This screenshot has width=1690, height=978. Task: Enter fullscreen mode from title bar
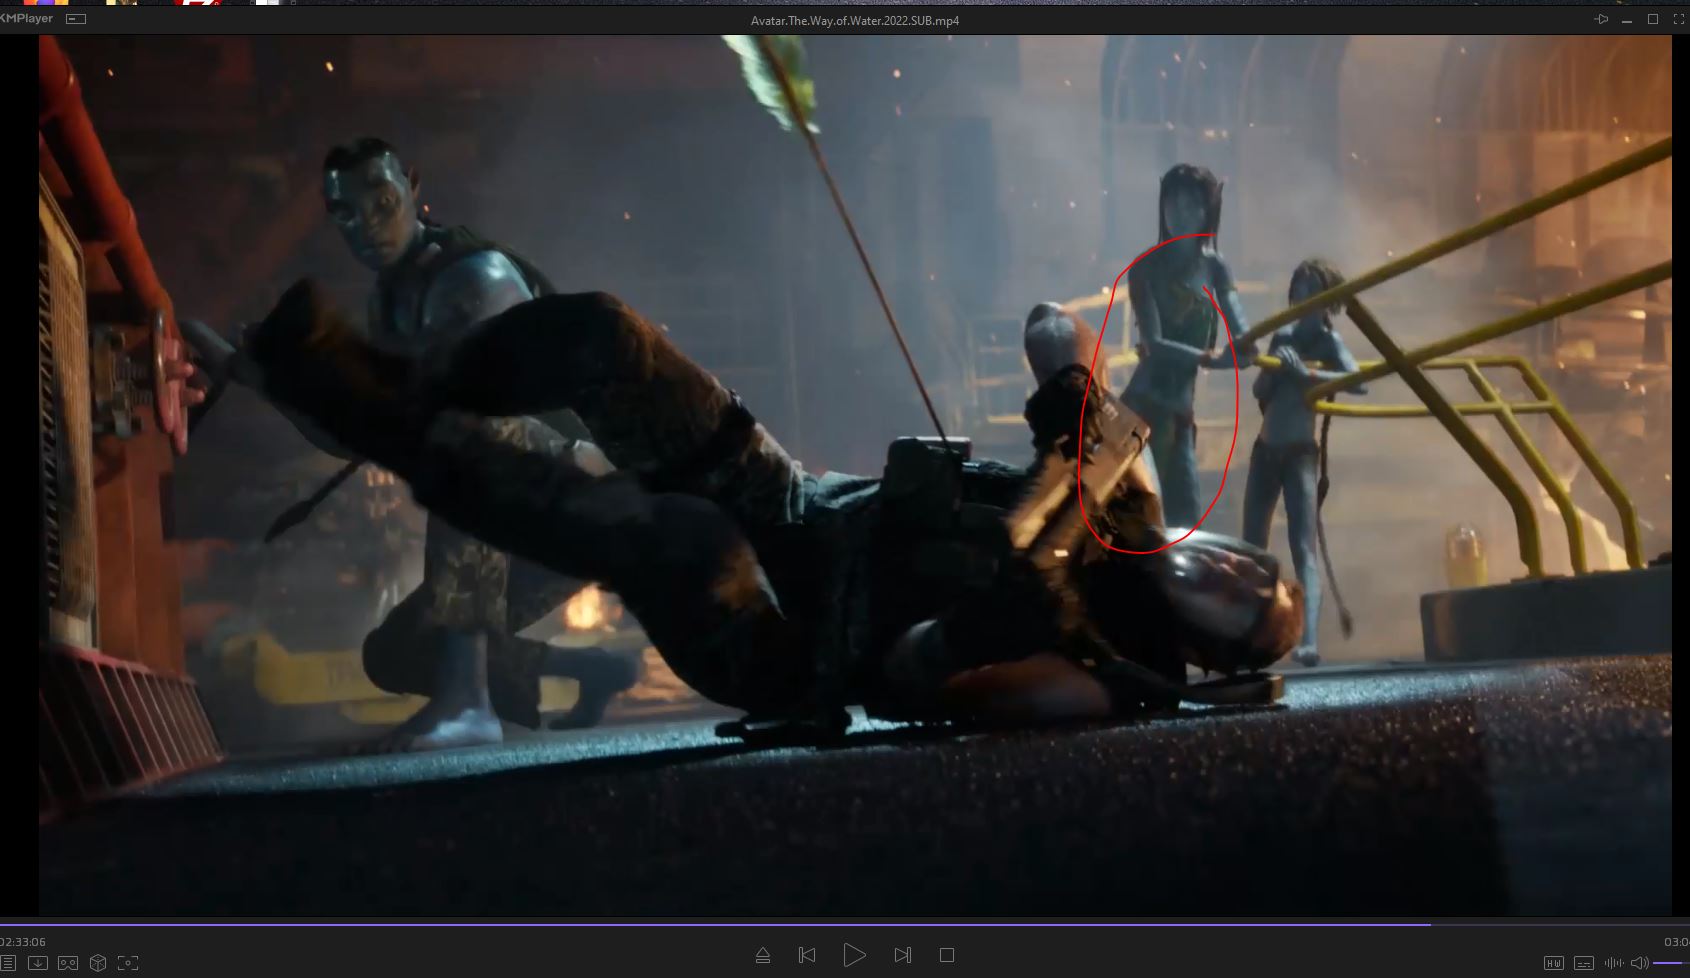(x=1679, y=19)
